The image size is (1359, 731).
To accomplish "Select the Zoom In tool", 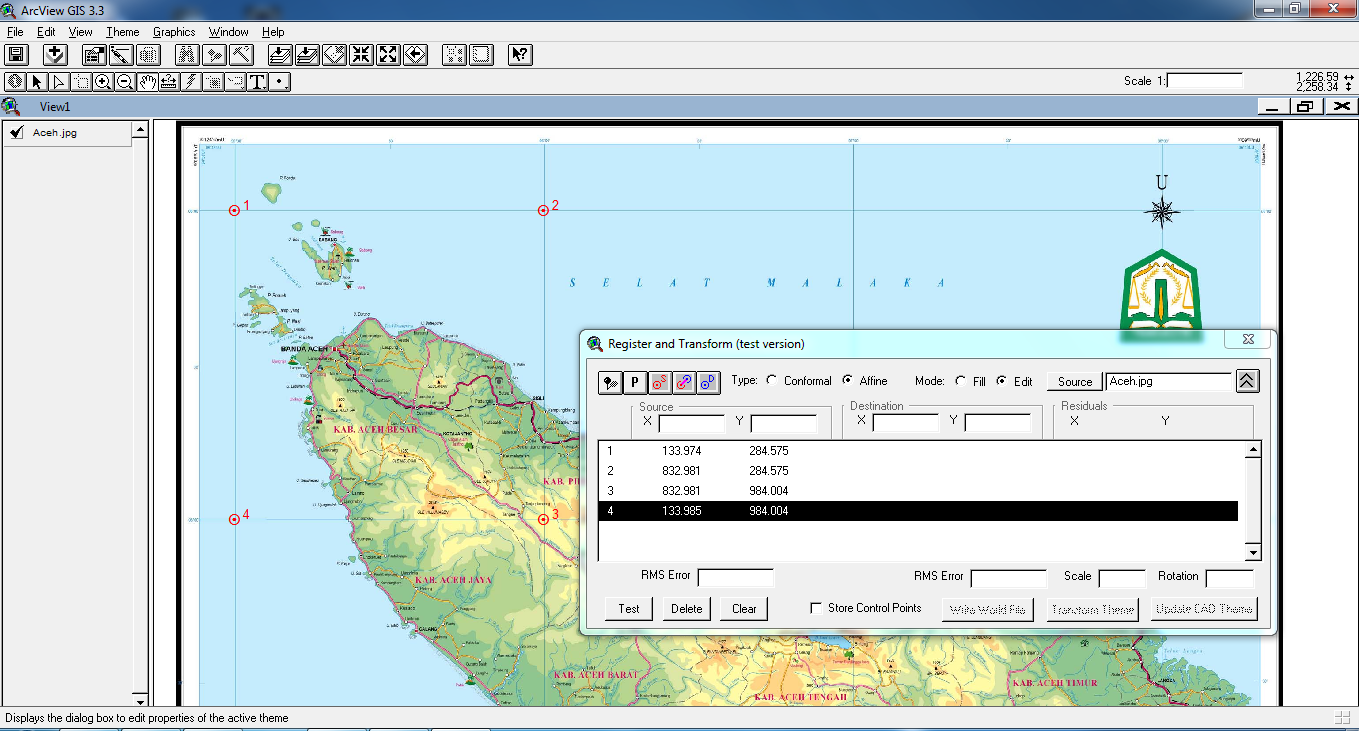I will pyautogui.click(x=103, y=82).
